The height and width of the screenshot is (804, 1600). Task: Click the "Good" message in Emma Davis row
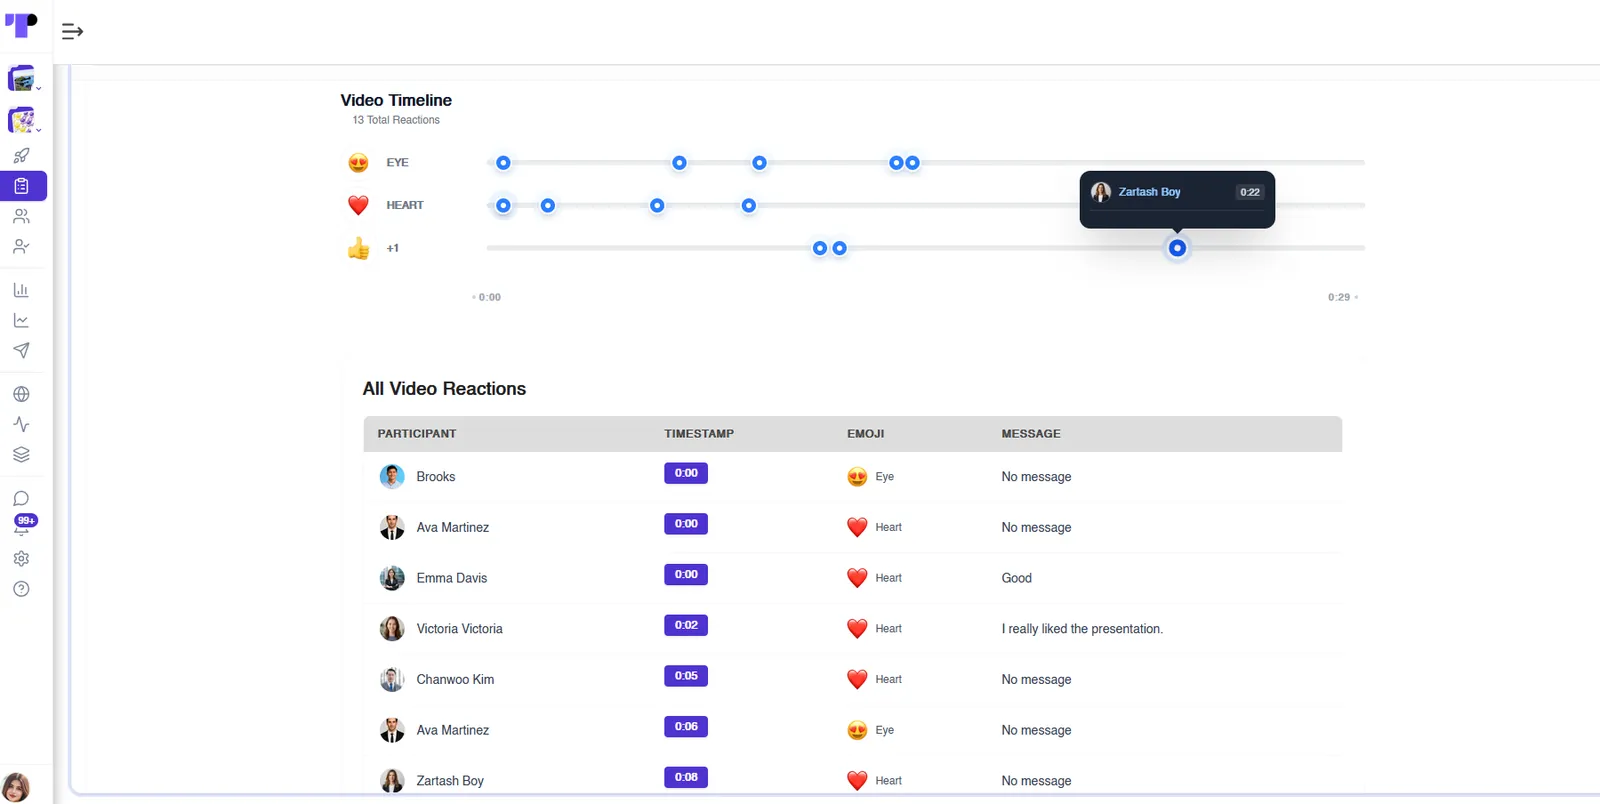click(x=1017, y=578)
